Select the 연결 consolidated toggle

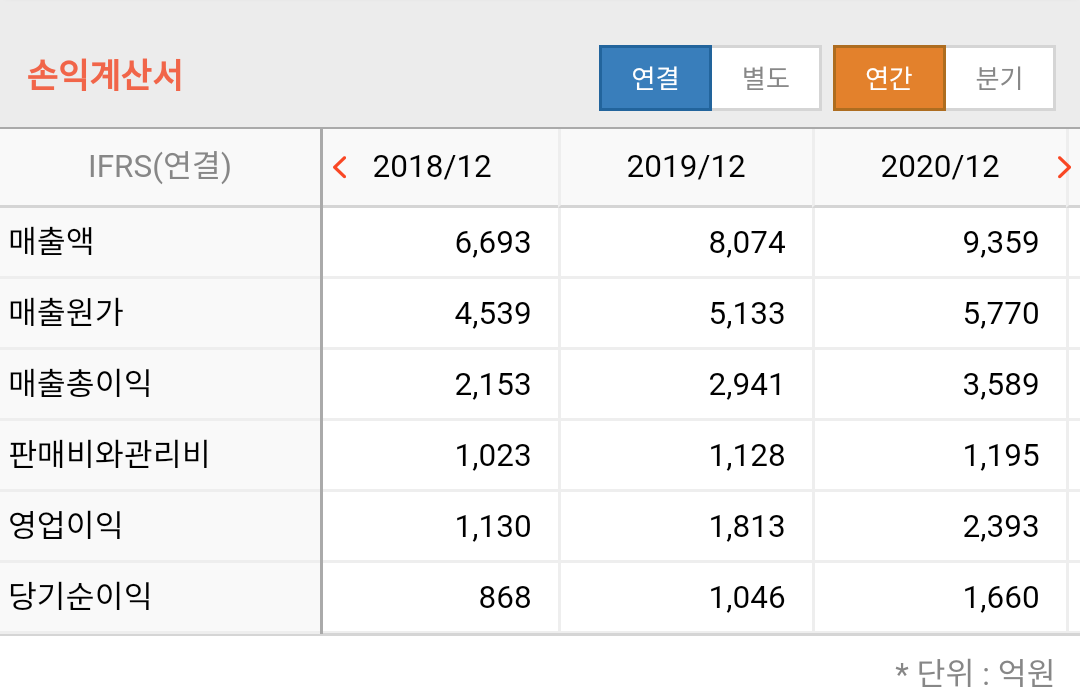[655, 78]
